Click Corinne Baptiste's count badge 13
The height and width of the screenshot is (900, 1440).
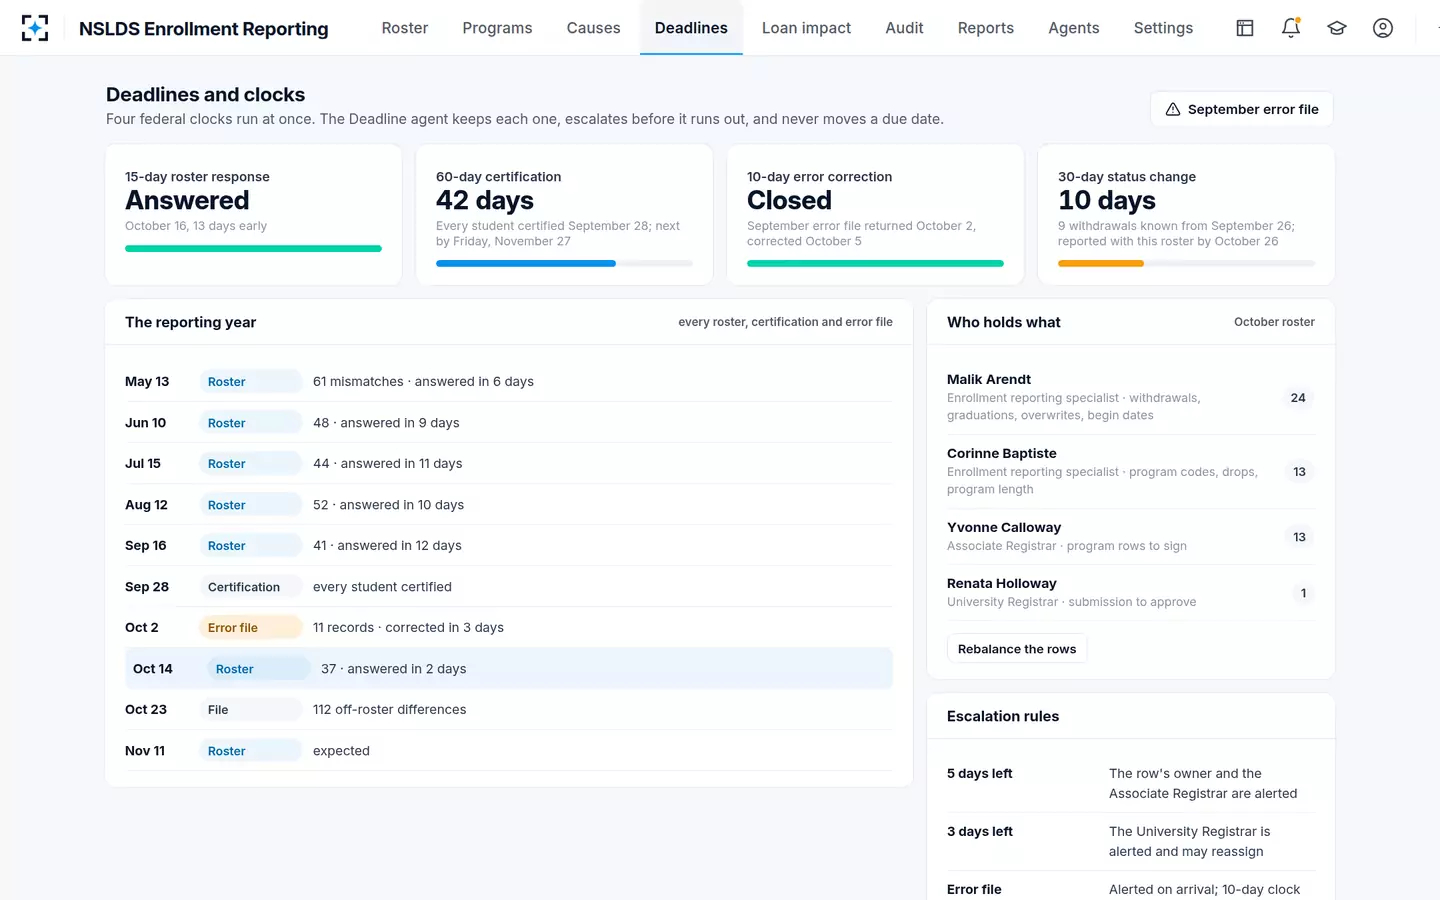point(1299,472)
